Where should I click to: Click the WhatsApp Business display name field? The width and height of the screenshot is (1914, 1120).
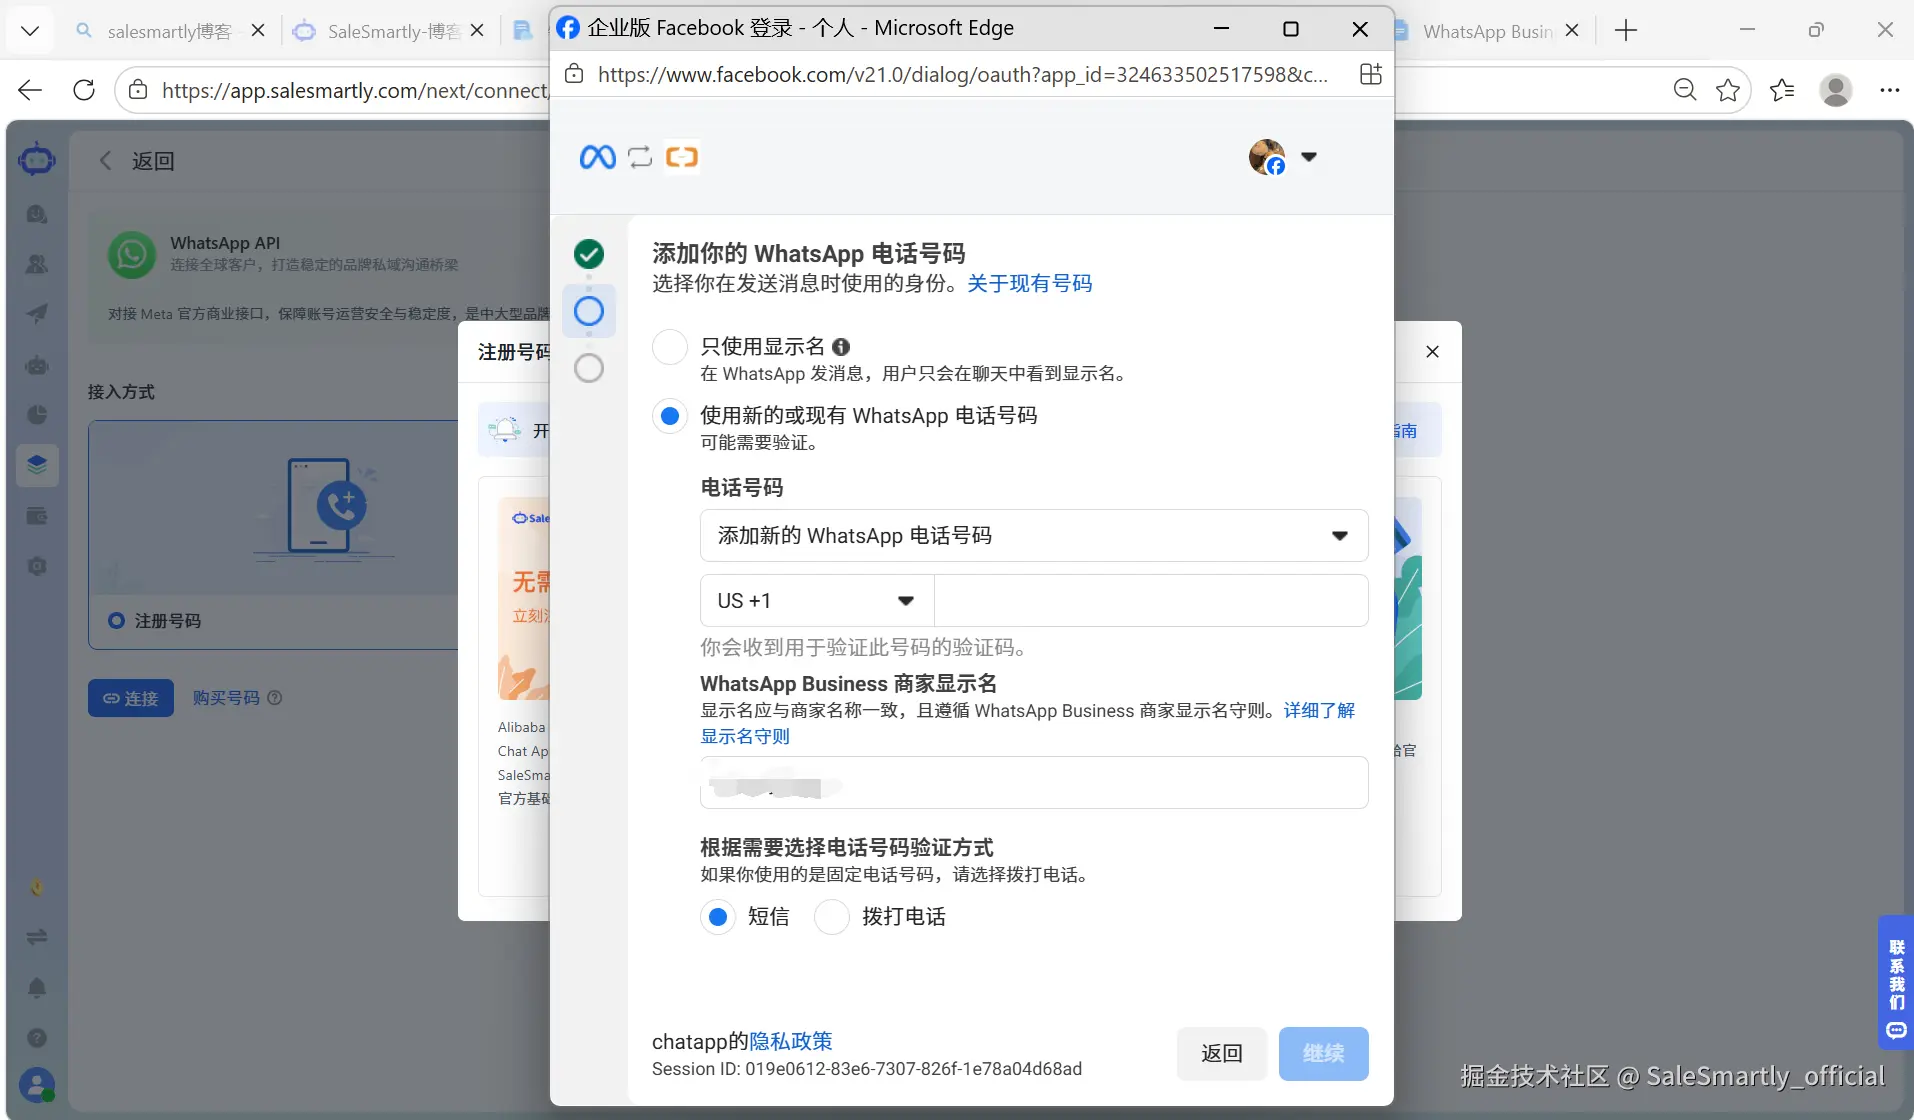point(1034,783)
